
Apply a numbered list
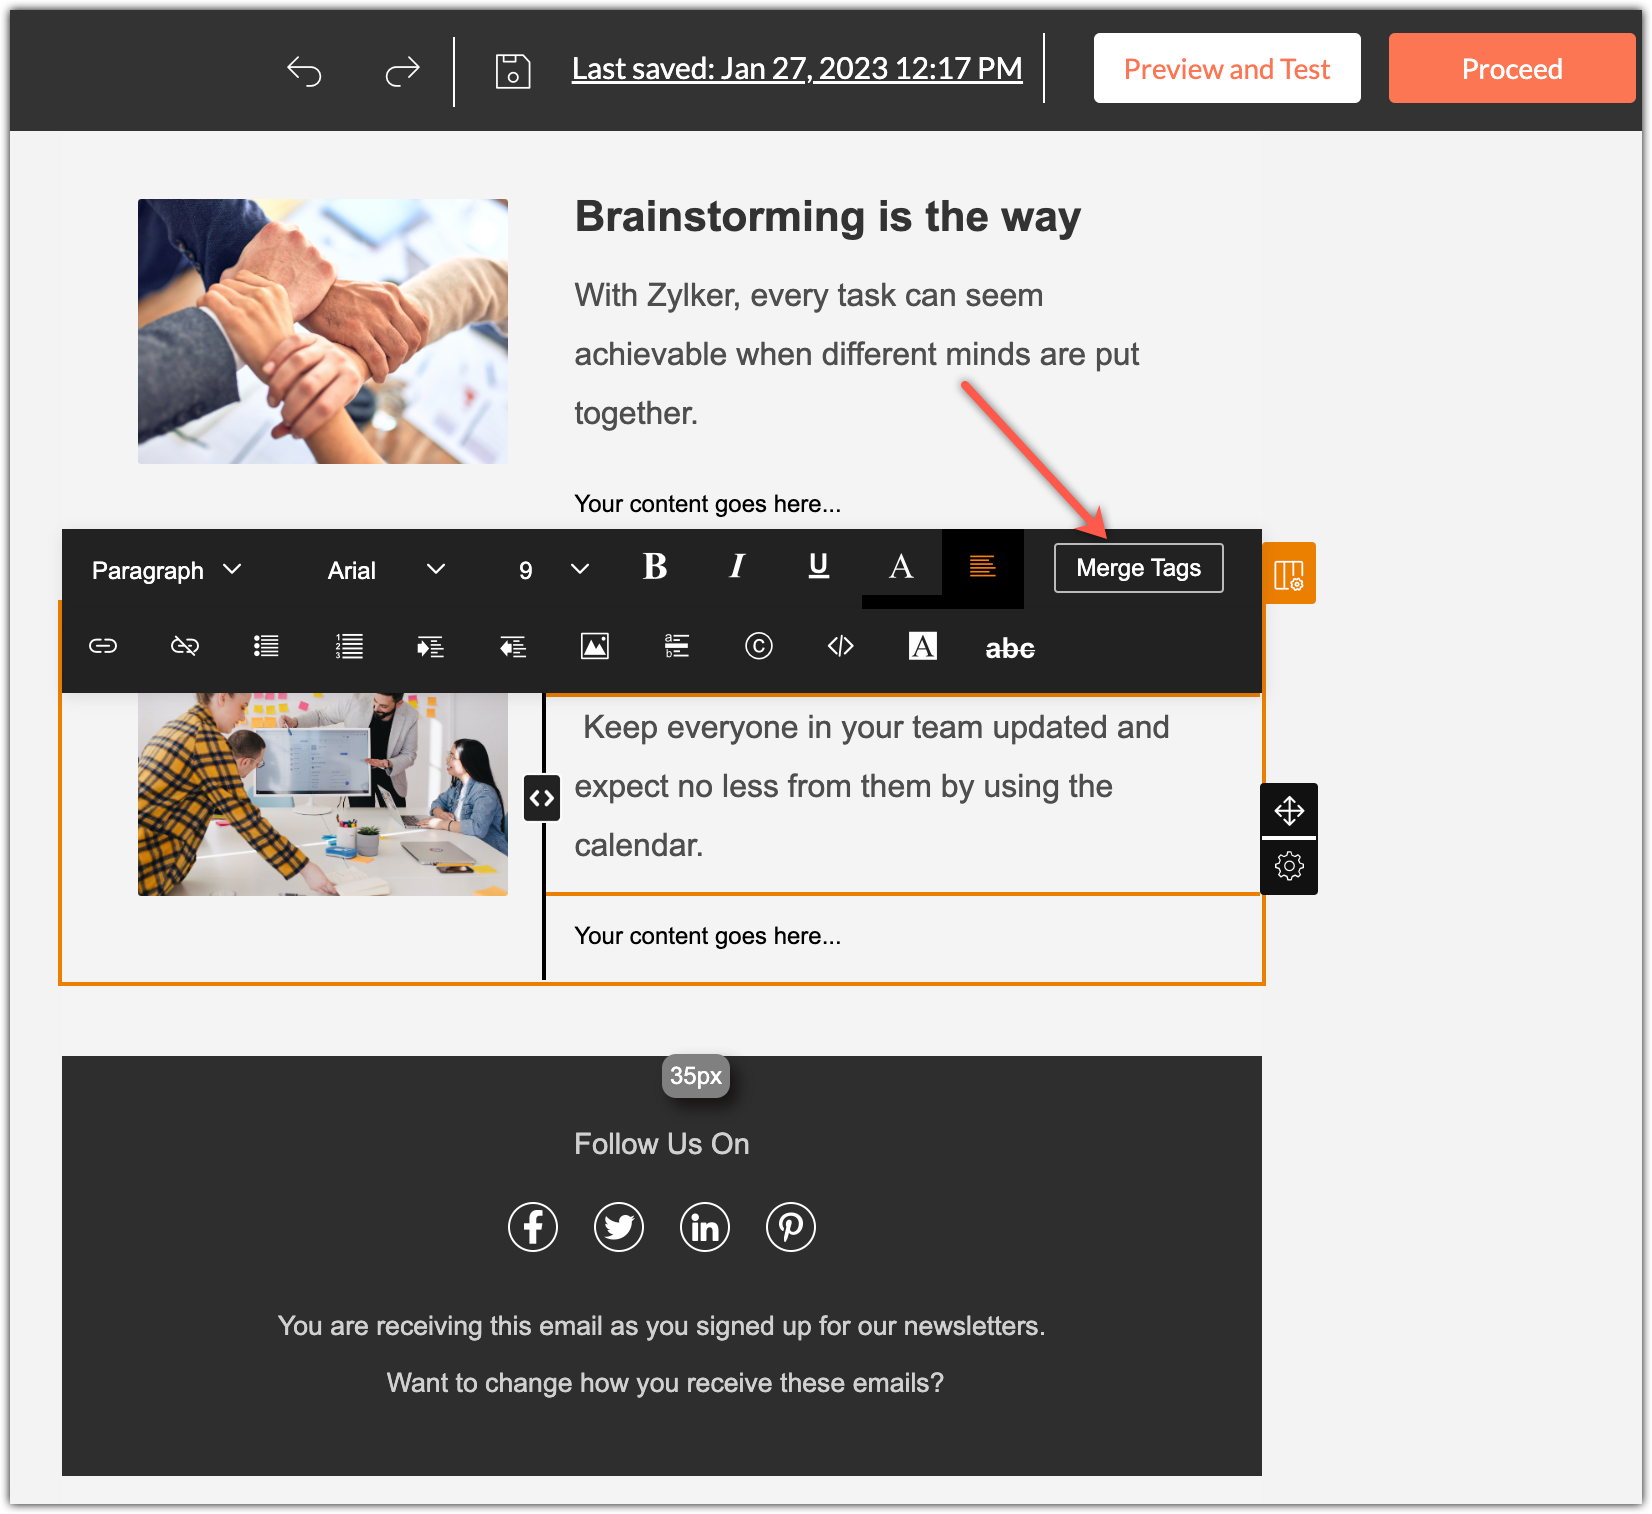point(349,647)
